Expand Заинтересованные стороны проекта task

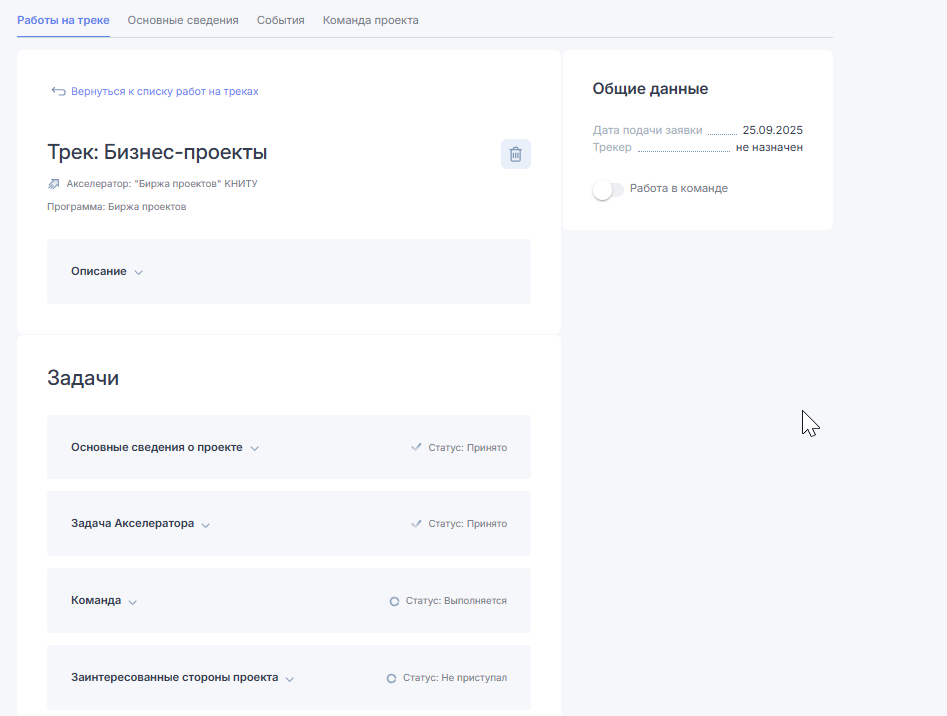click(290, 679)
